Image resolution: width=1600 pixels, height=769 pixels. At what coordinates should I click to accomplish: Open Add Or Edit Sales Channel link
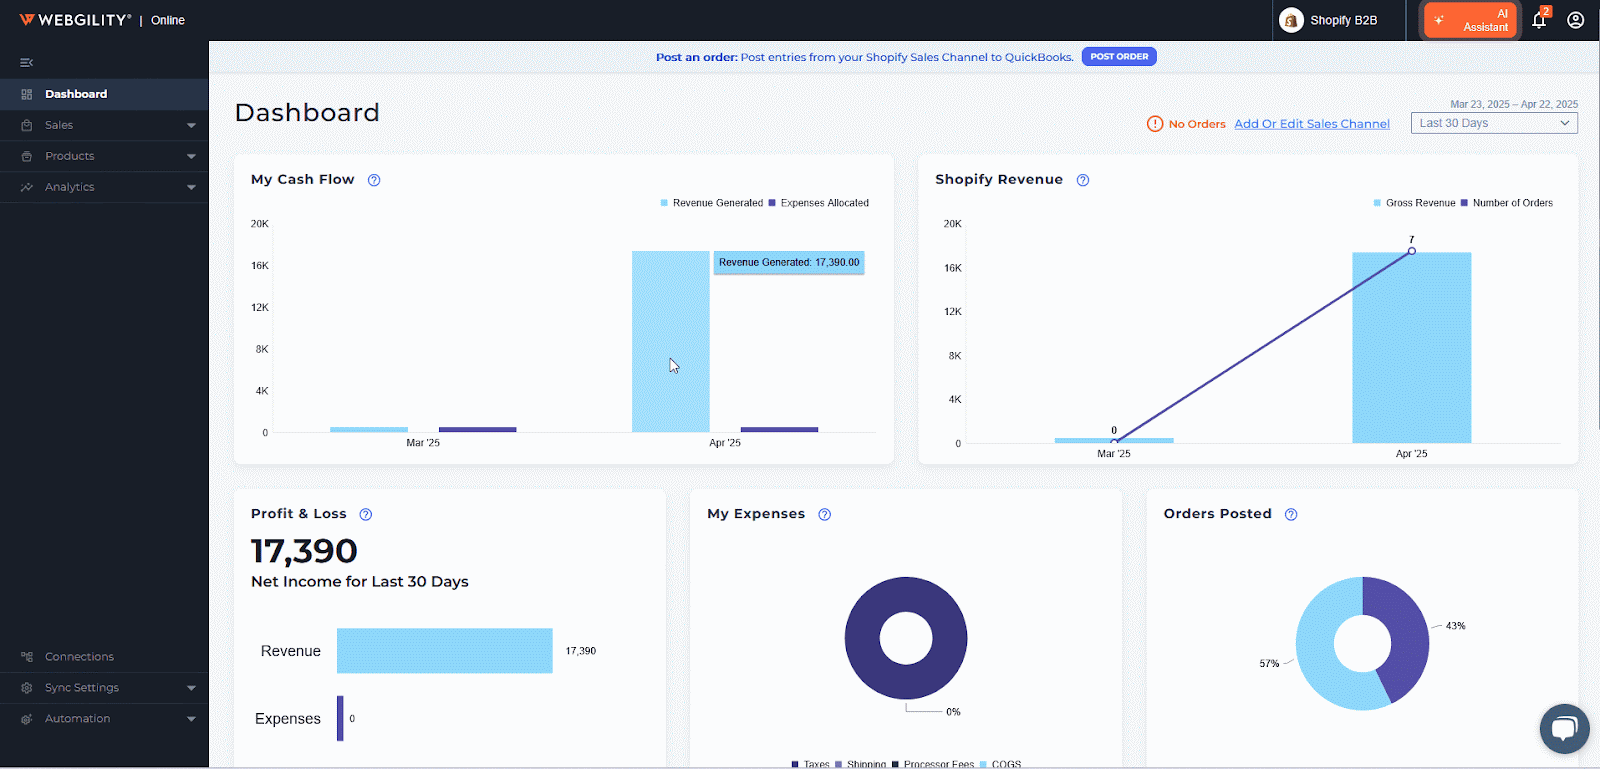coord(1311,124)
